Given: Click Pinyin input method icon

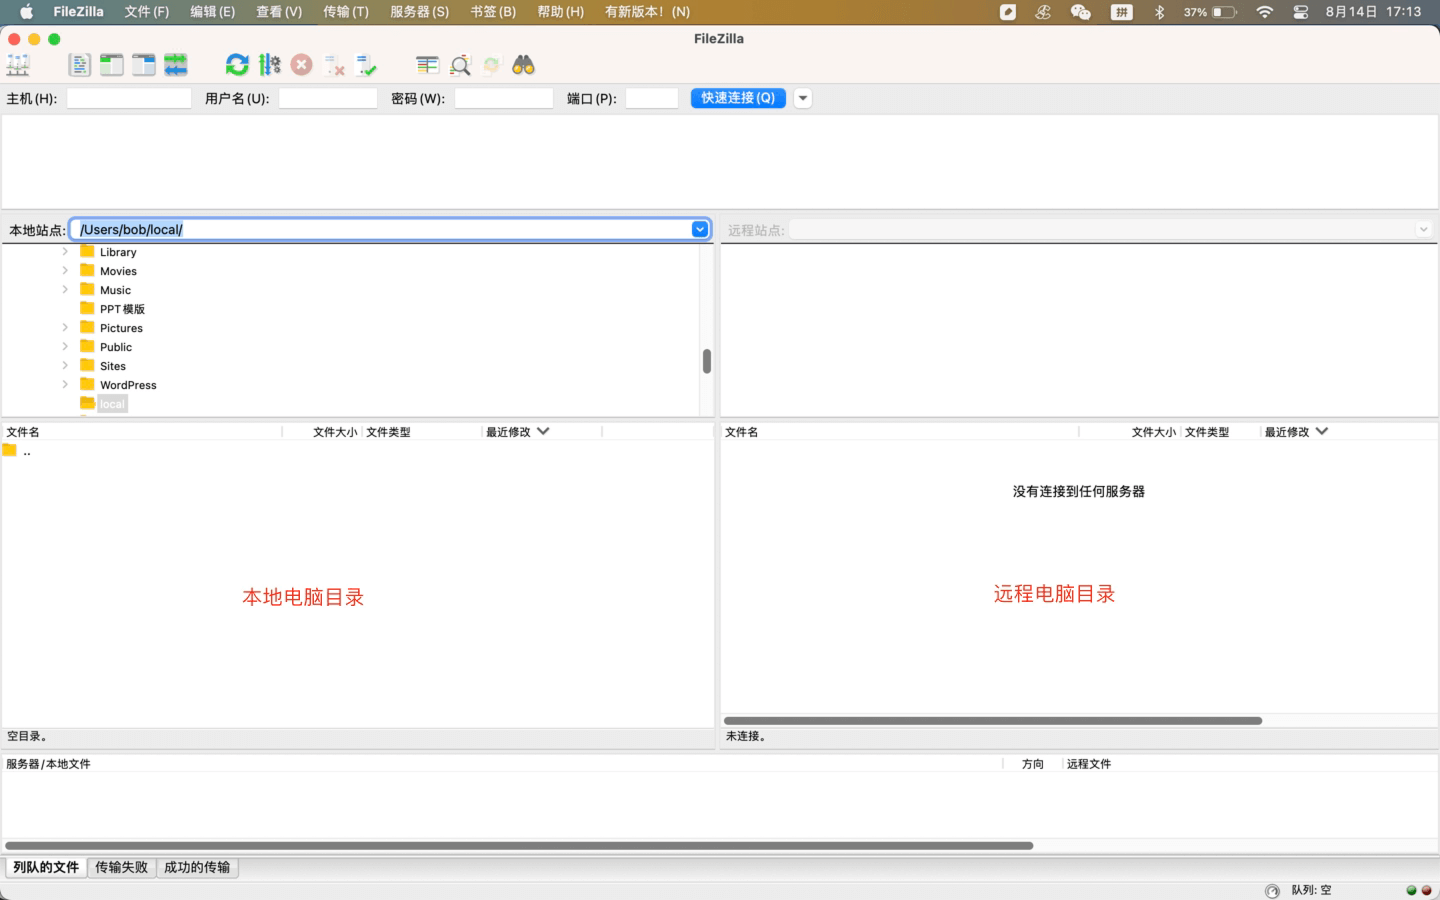Looking at the screenshot, I should [x=1122, y=12].
